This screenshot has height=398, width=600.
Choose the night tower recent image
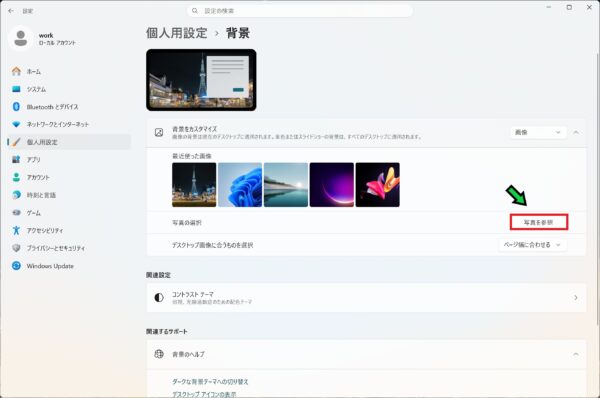click(194, 185)
